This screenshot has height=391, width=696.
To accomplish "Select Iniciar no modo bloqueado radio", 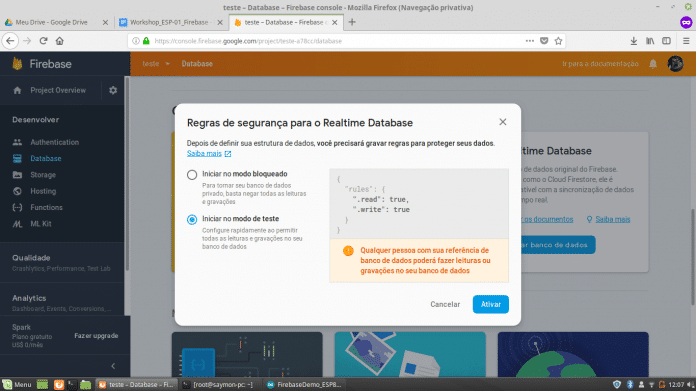I will 192,174.
